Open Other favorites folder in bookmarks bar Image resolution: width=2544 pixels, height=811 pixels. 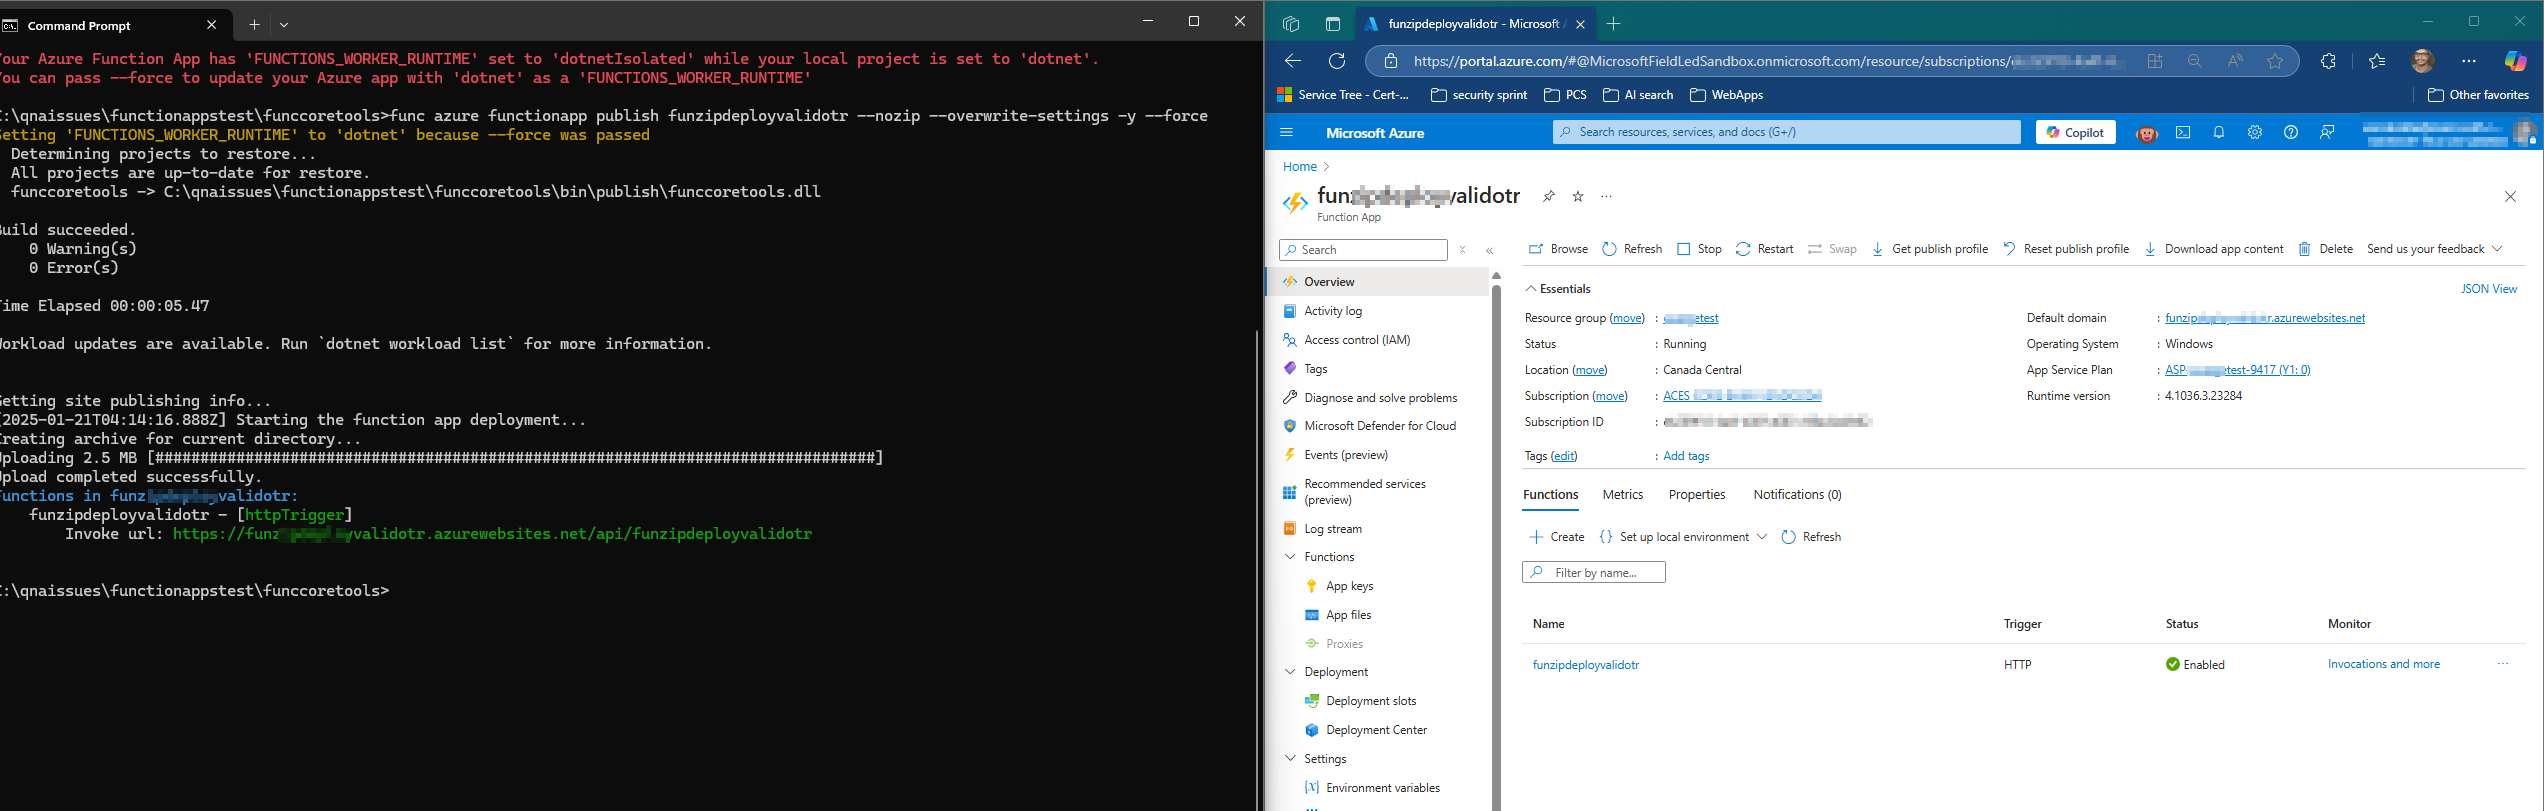pos(2478,95)
